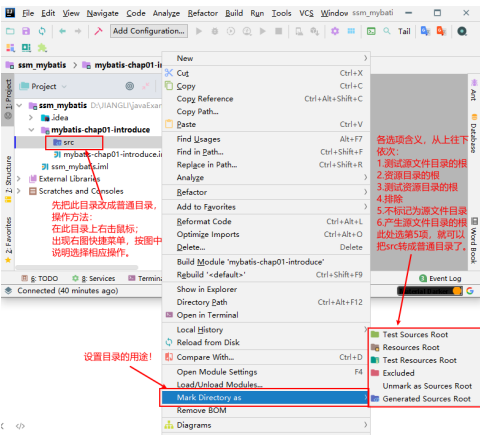The height and width of the screenshot is (443, 480).
Task: Click the Build project hammer icon
Action: click(98, 31)
